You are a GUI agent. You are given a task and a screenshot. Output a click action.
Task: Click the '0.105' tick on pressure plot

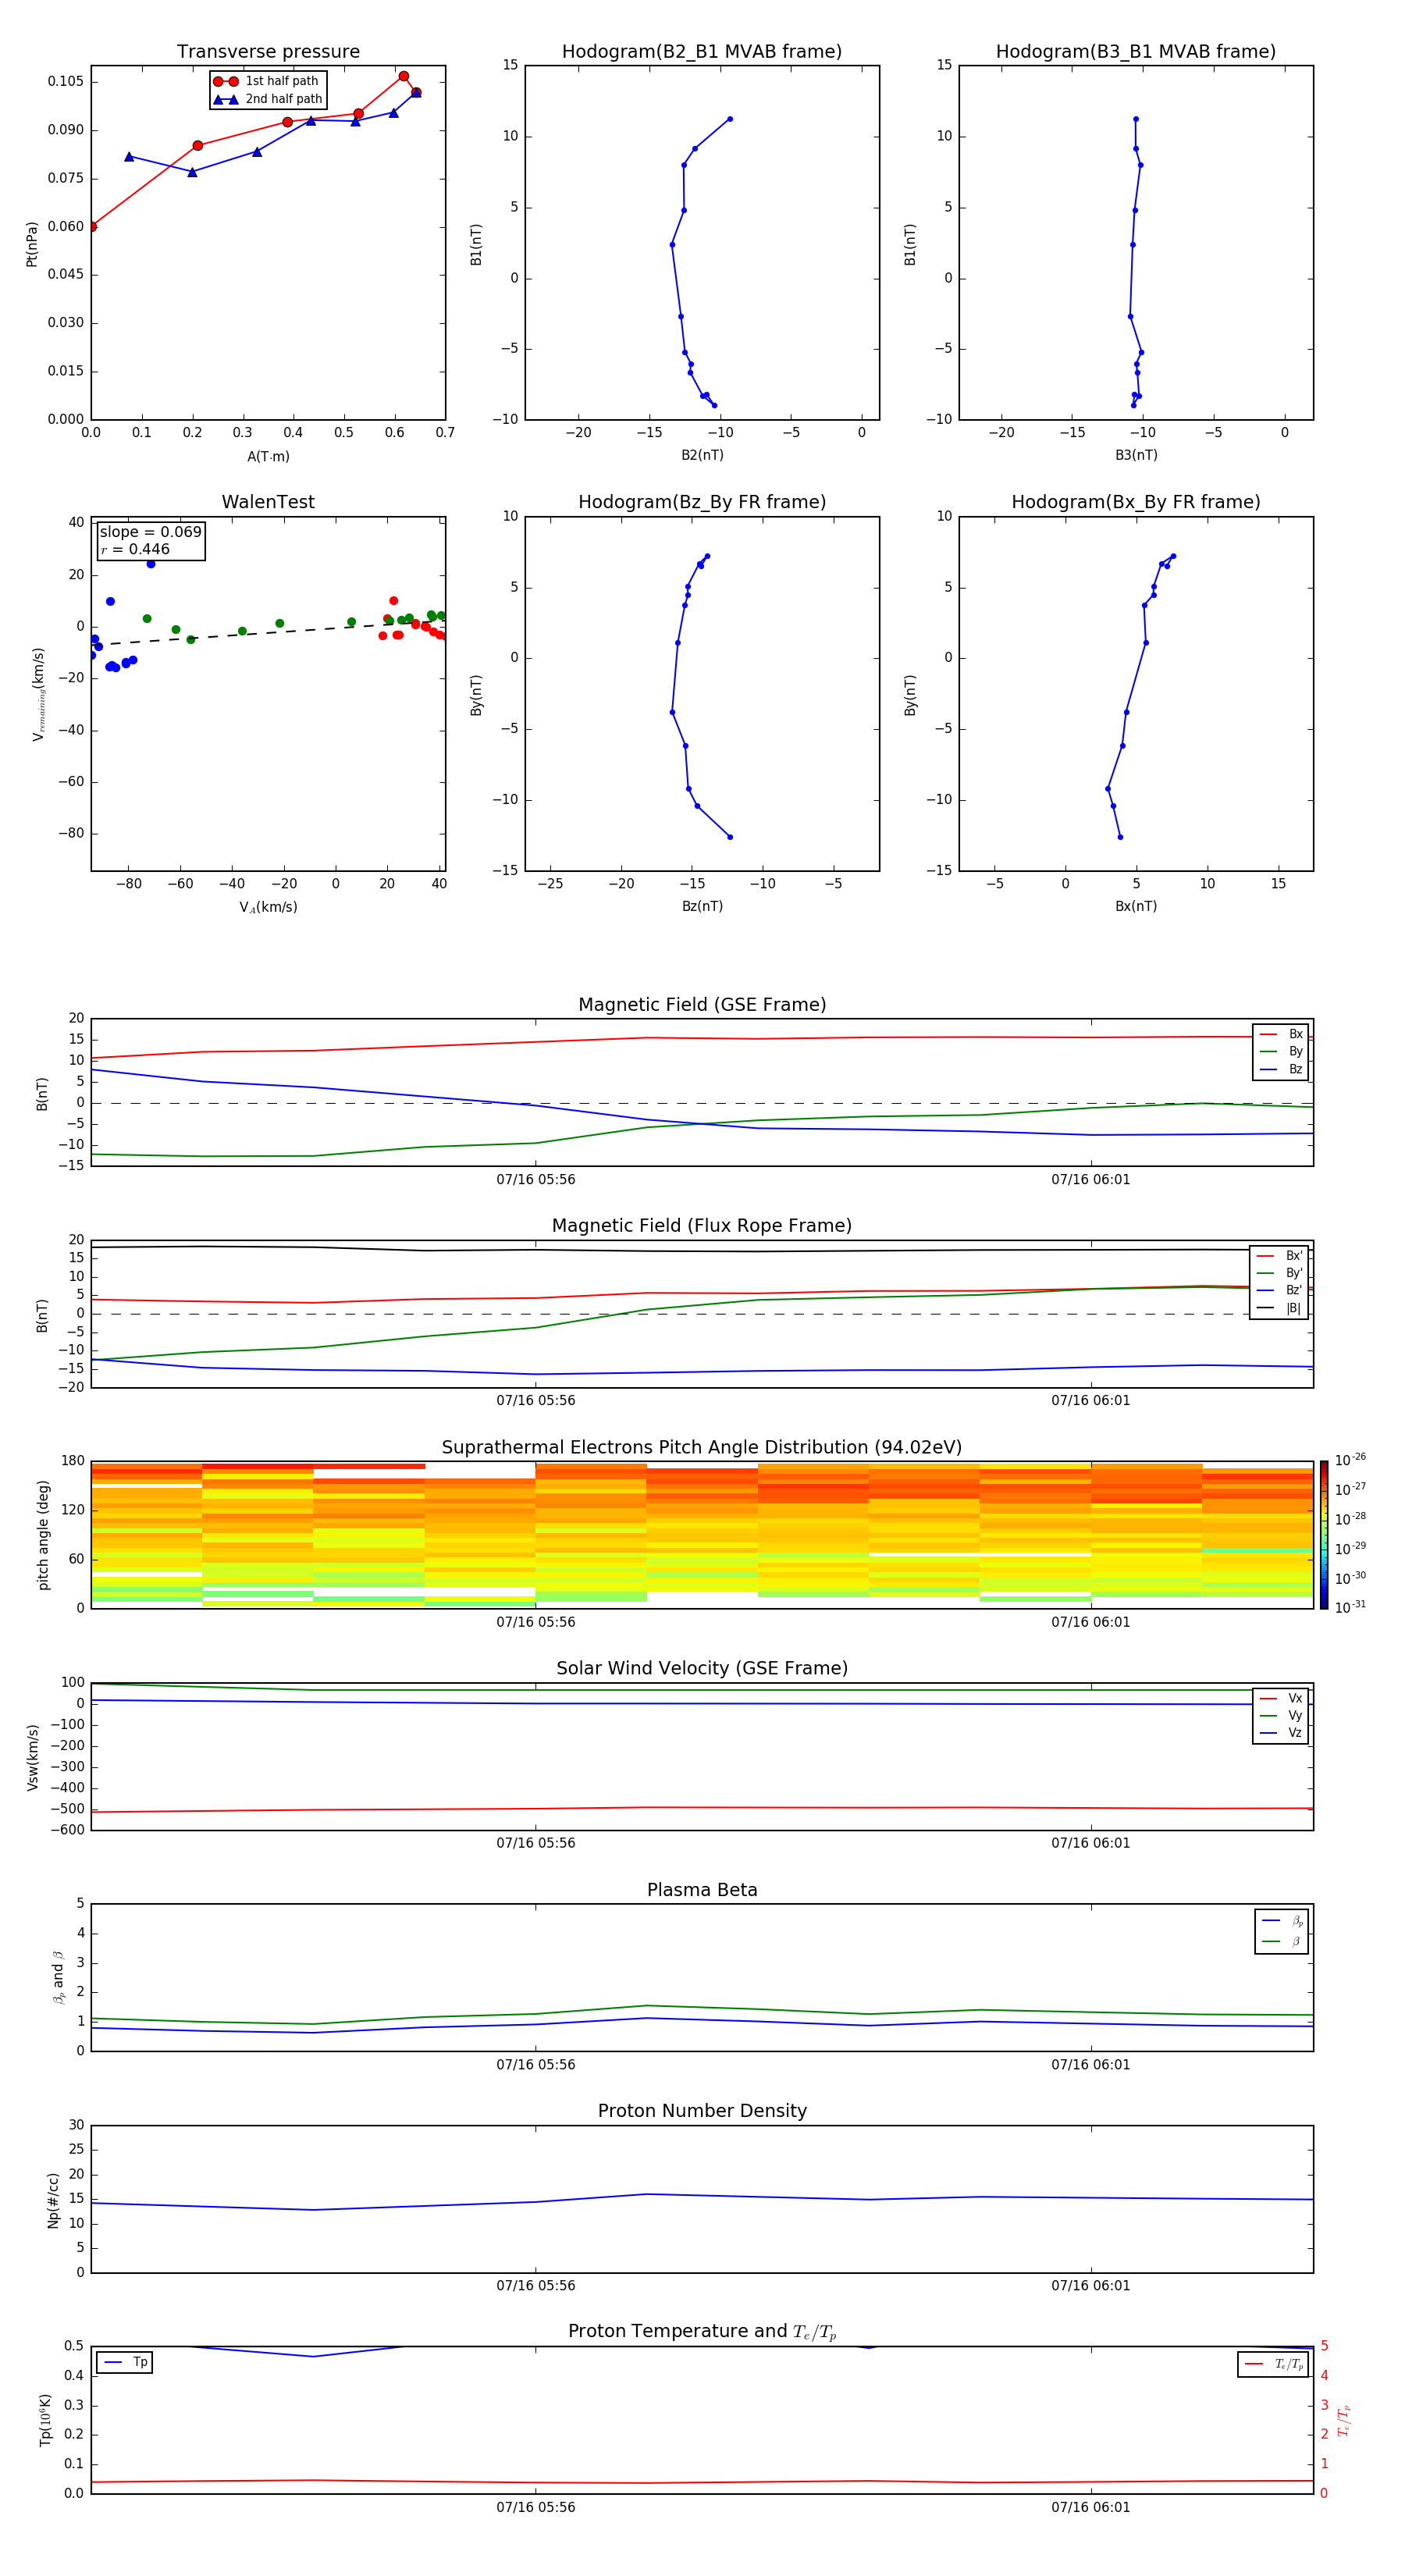(x=66, y=82)
